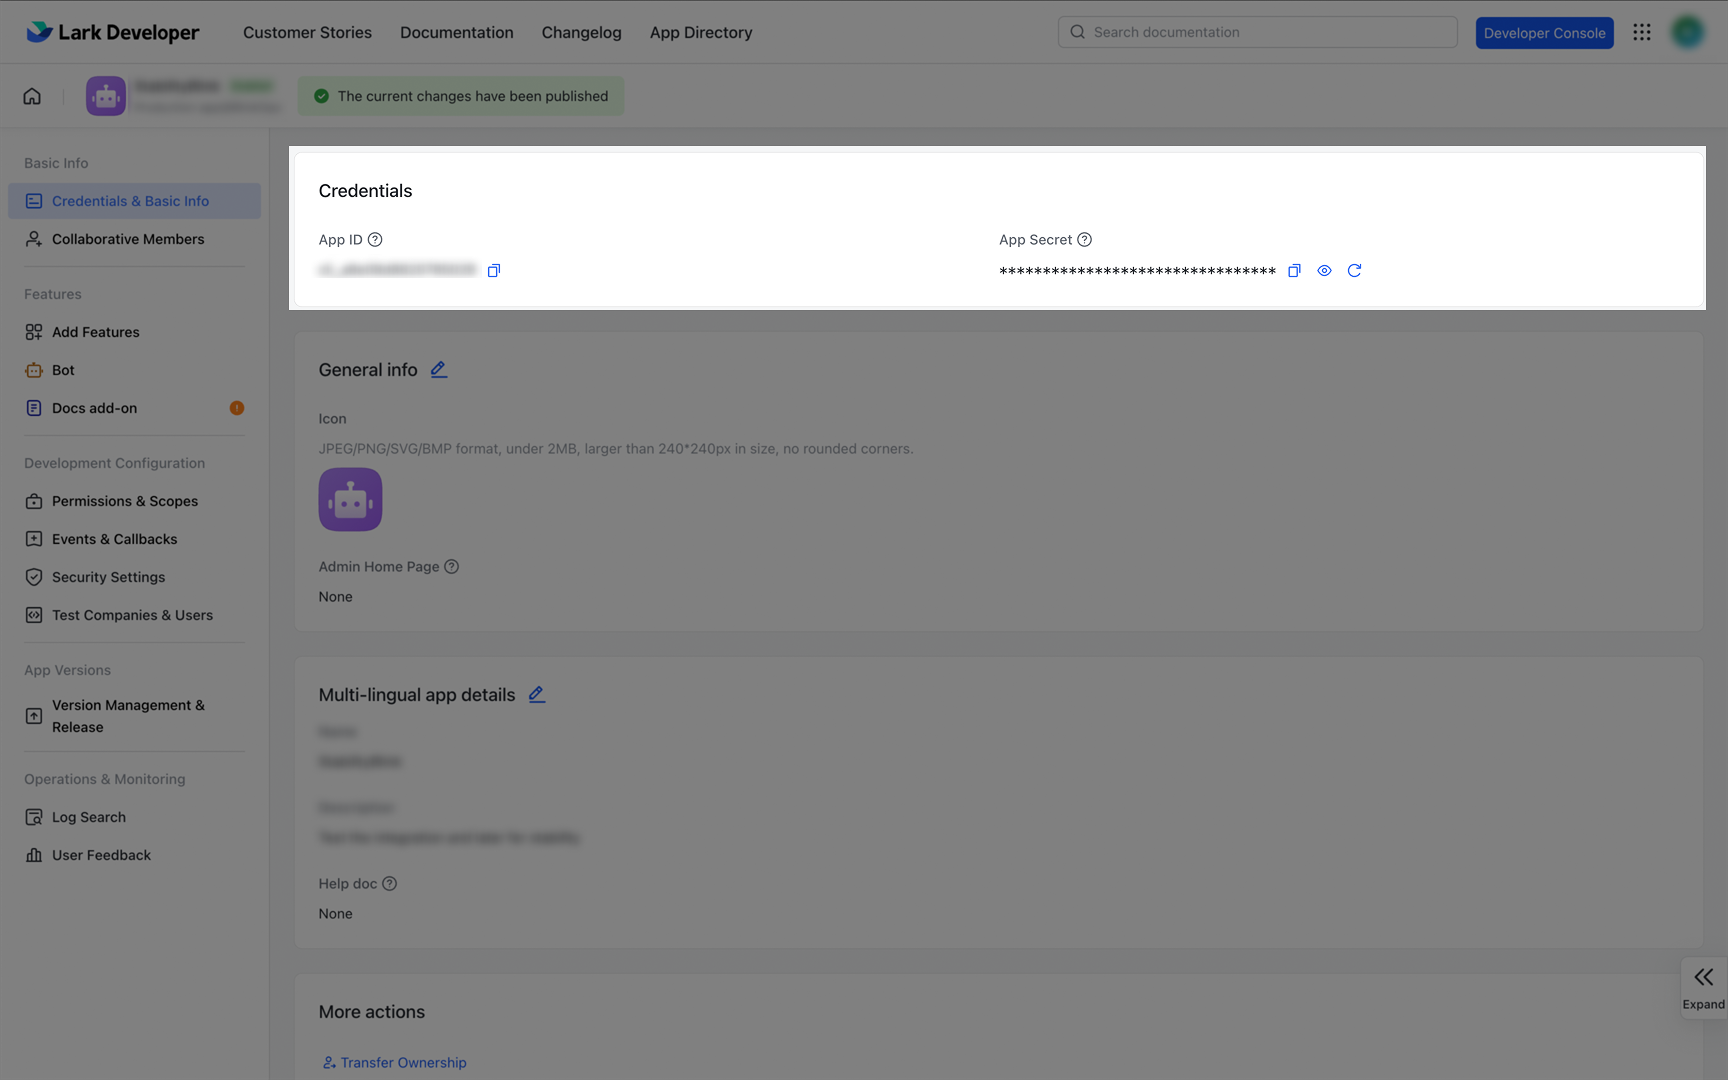Focus the Search documentation field
Screen dimensions: 1728x1080
point(1257,32)
